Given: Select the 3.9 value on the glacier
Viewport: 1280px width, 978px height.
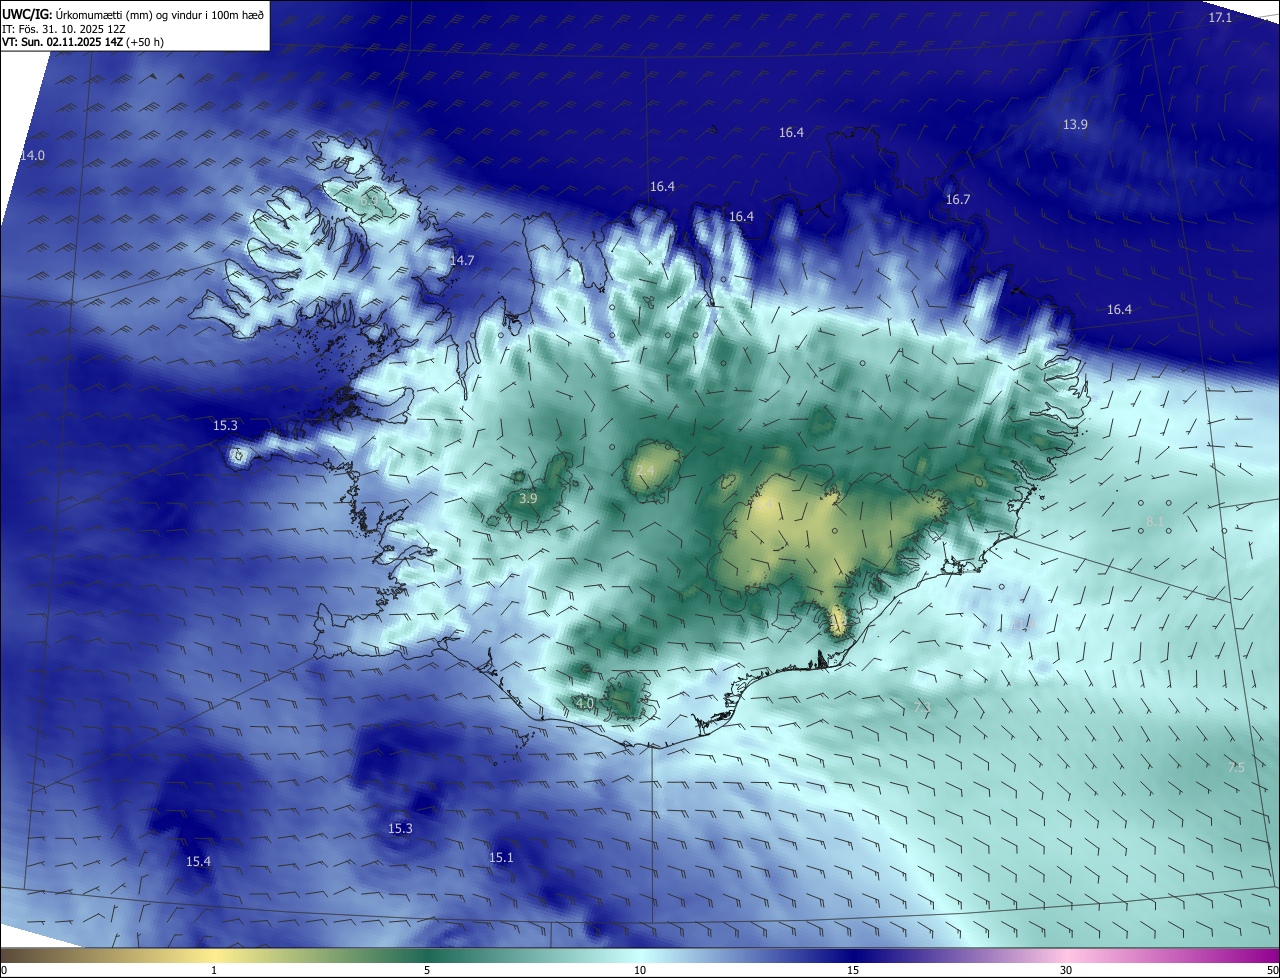Looking at the screenshot, I should [x=529, y=498].
